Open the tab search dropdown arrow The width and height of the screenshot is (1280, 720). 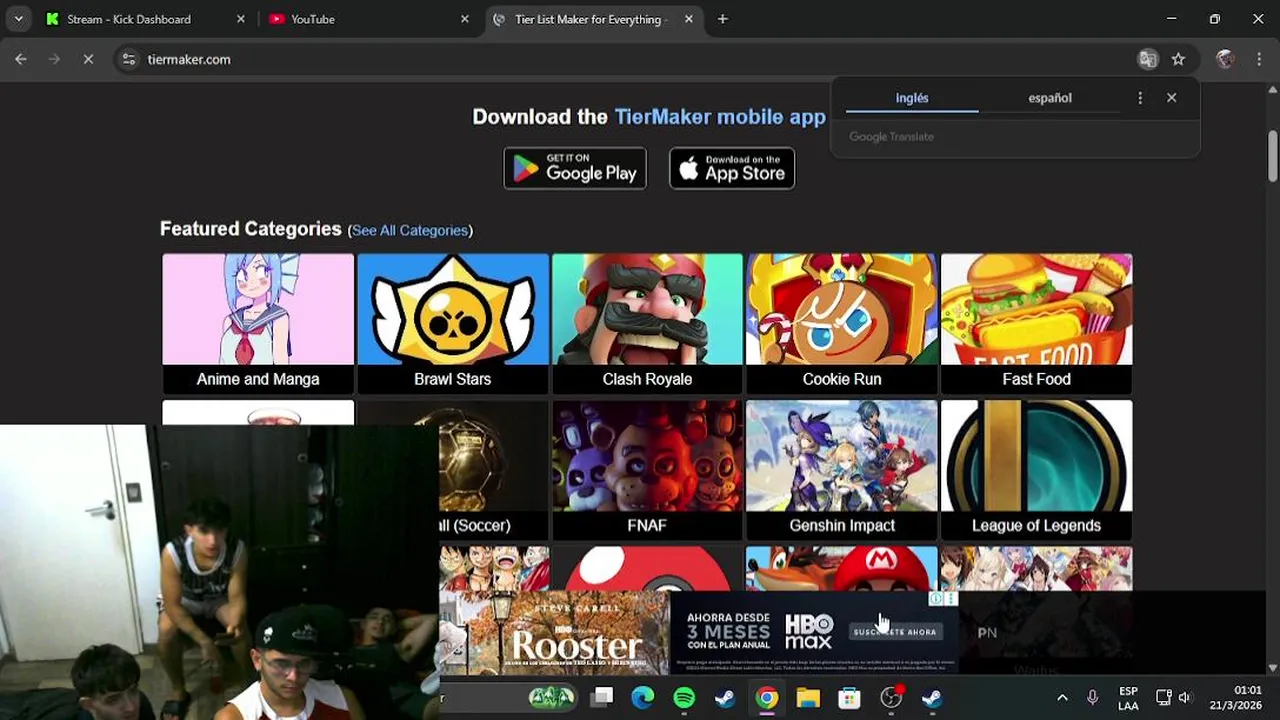18,19
